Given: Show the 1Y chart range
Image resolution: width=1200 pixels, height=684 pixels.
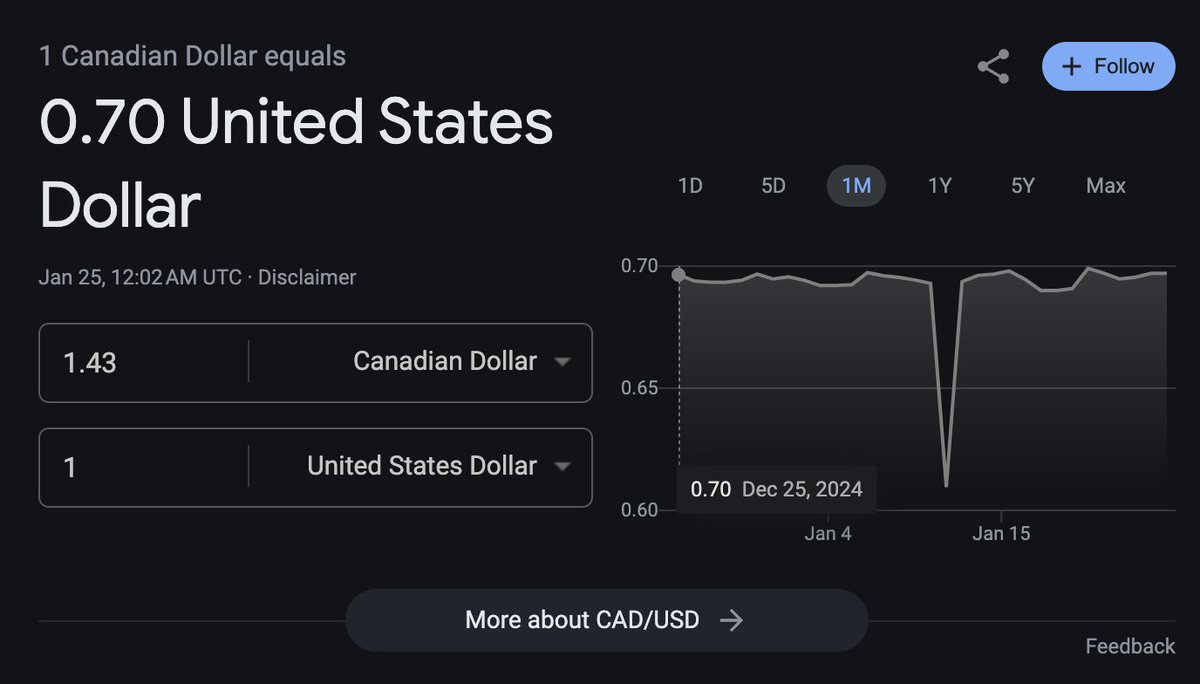Looking at the screenshot, I should click(939, 186).
